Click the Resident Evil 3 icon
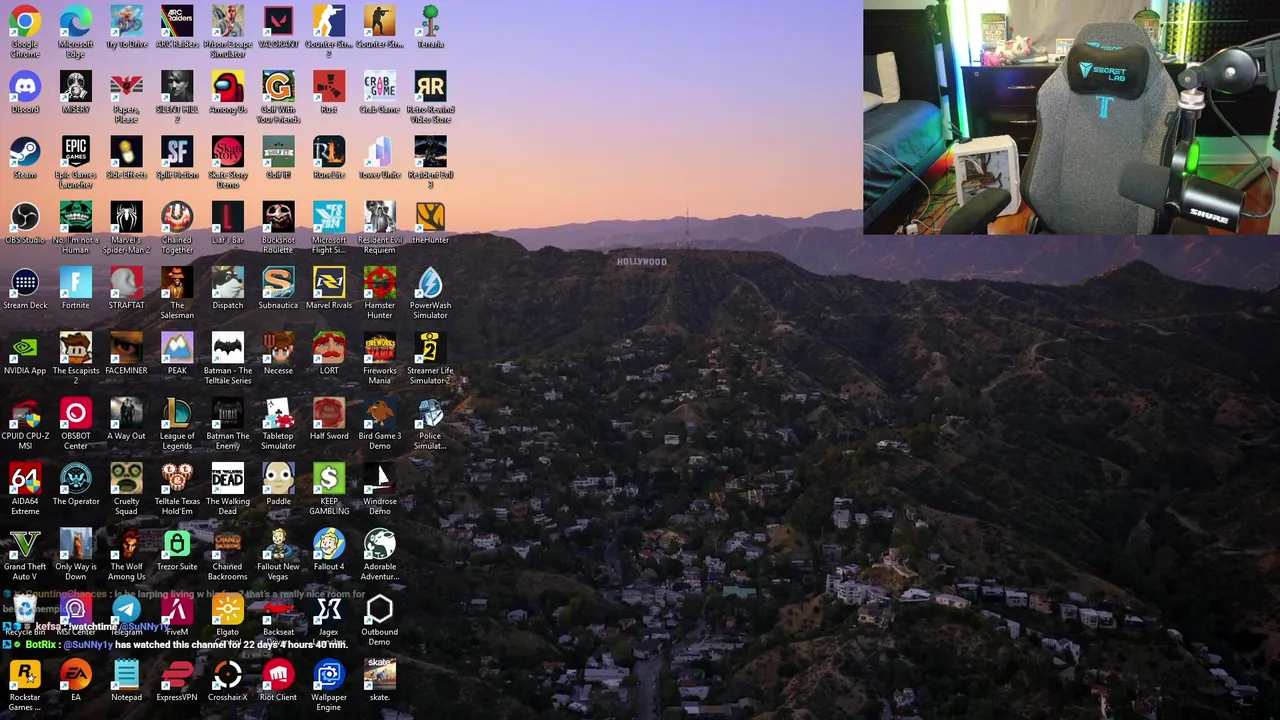The image size is (1280, 720). [x=430, y=162]
